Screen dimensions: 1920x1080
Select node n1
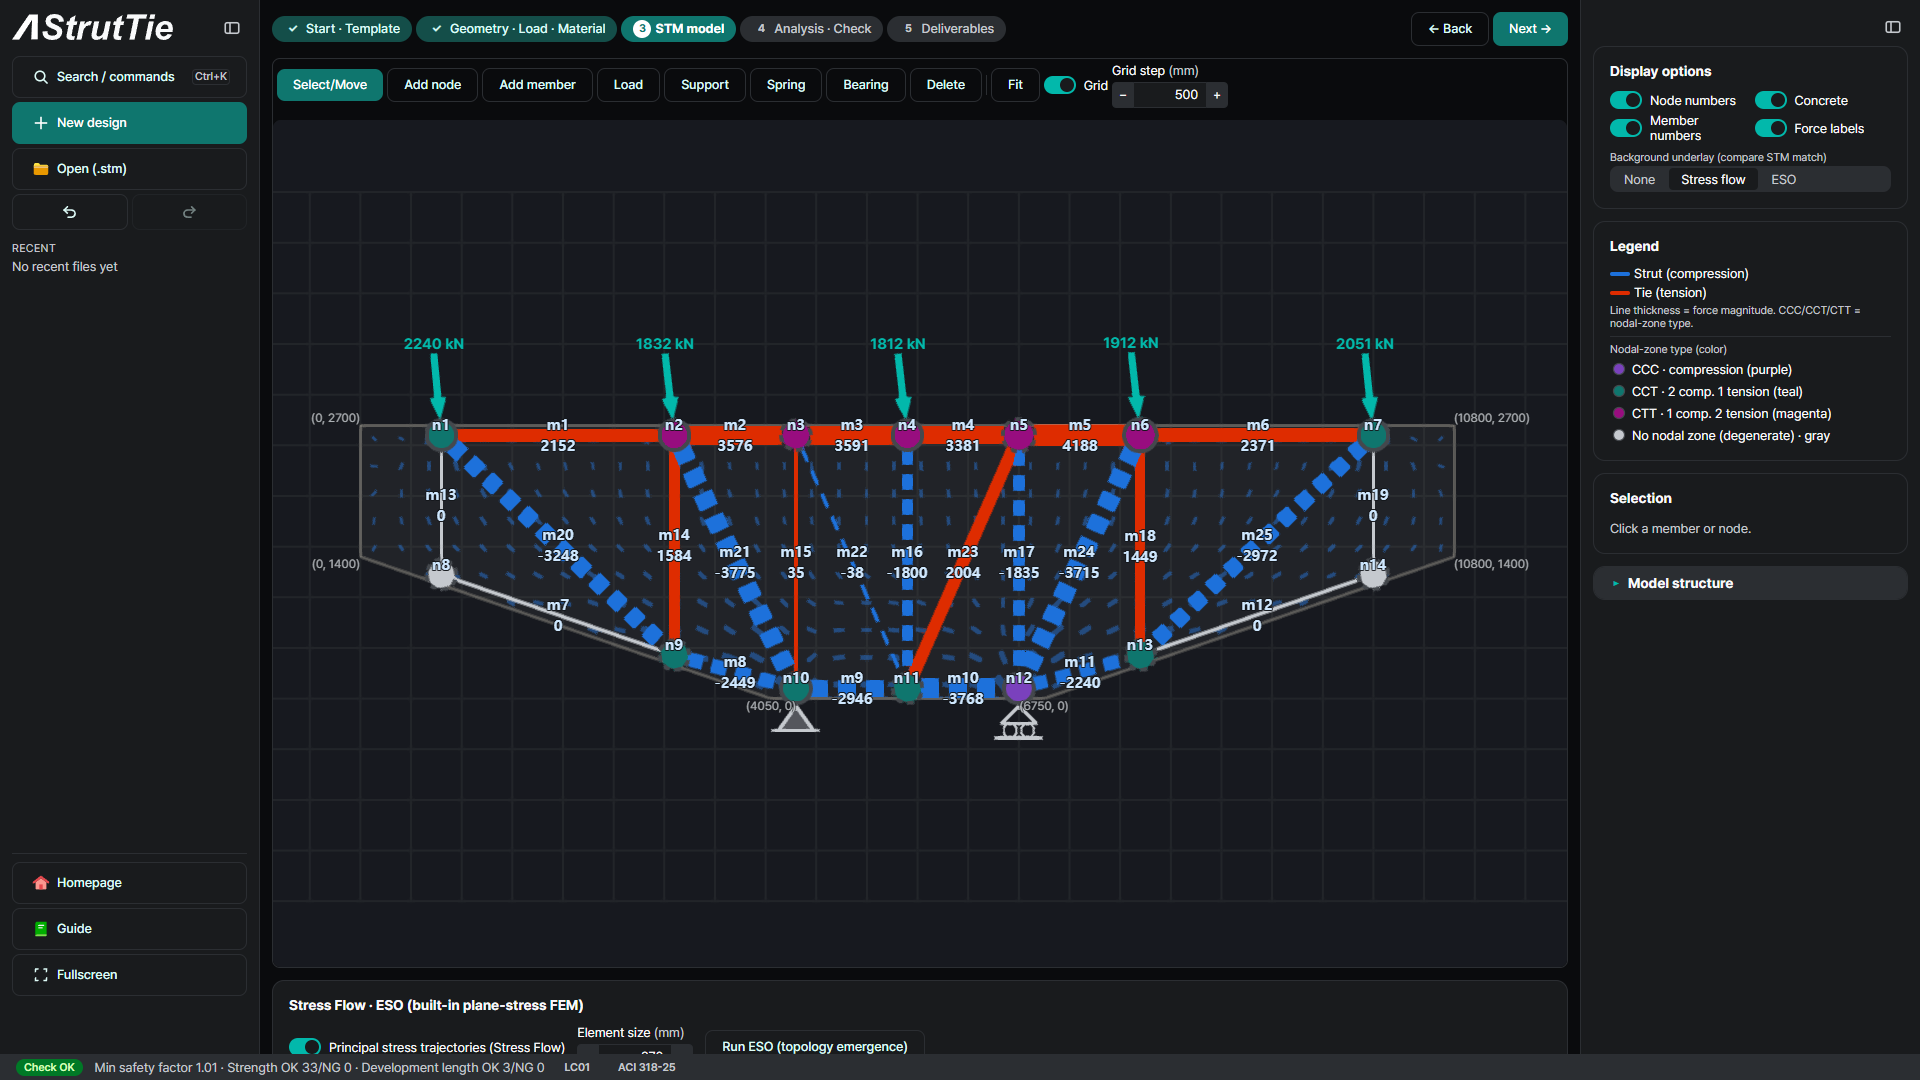coord(441,434)
